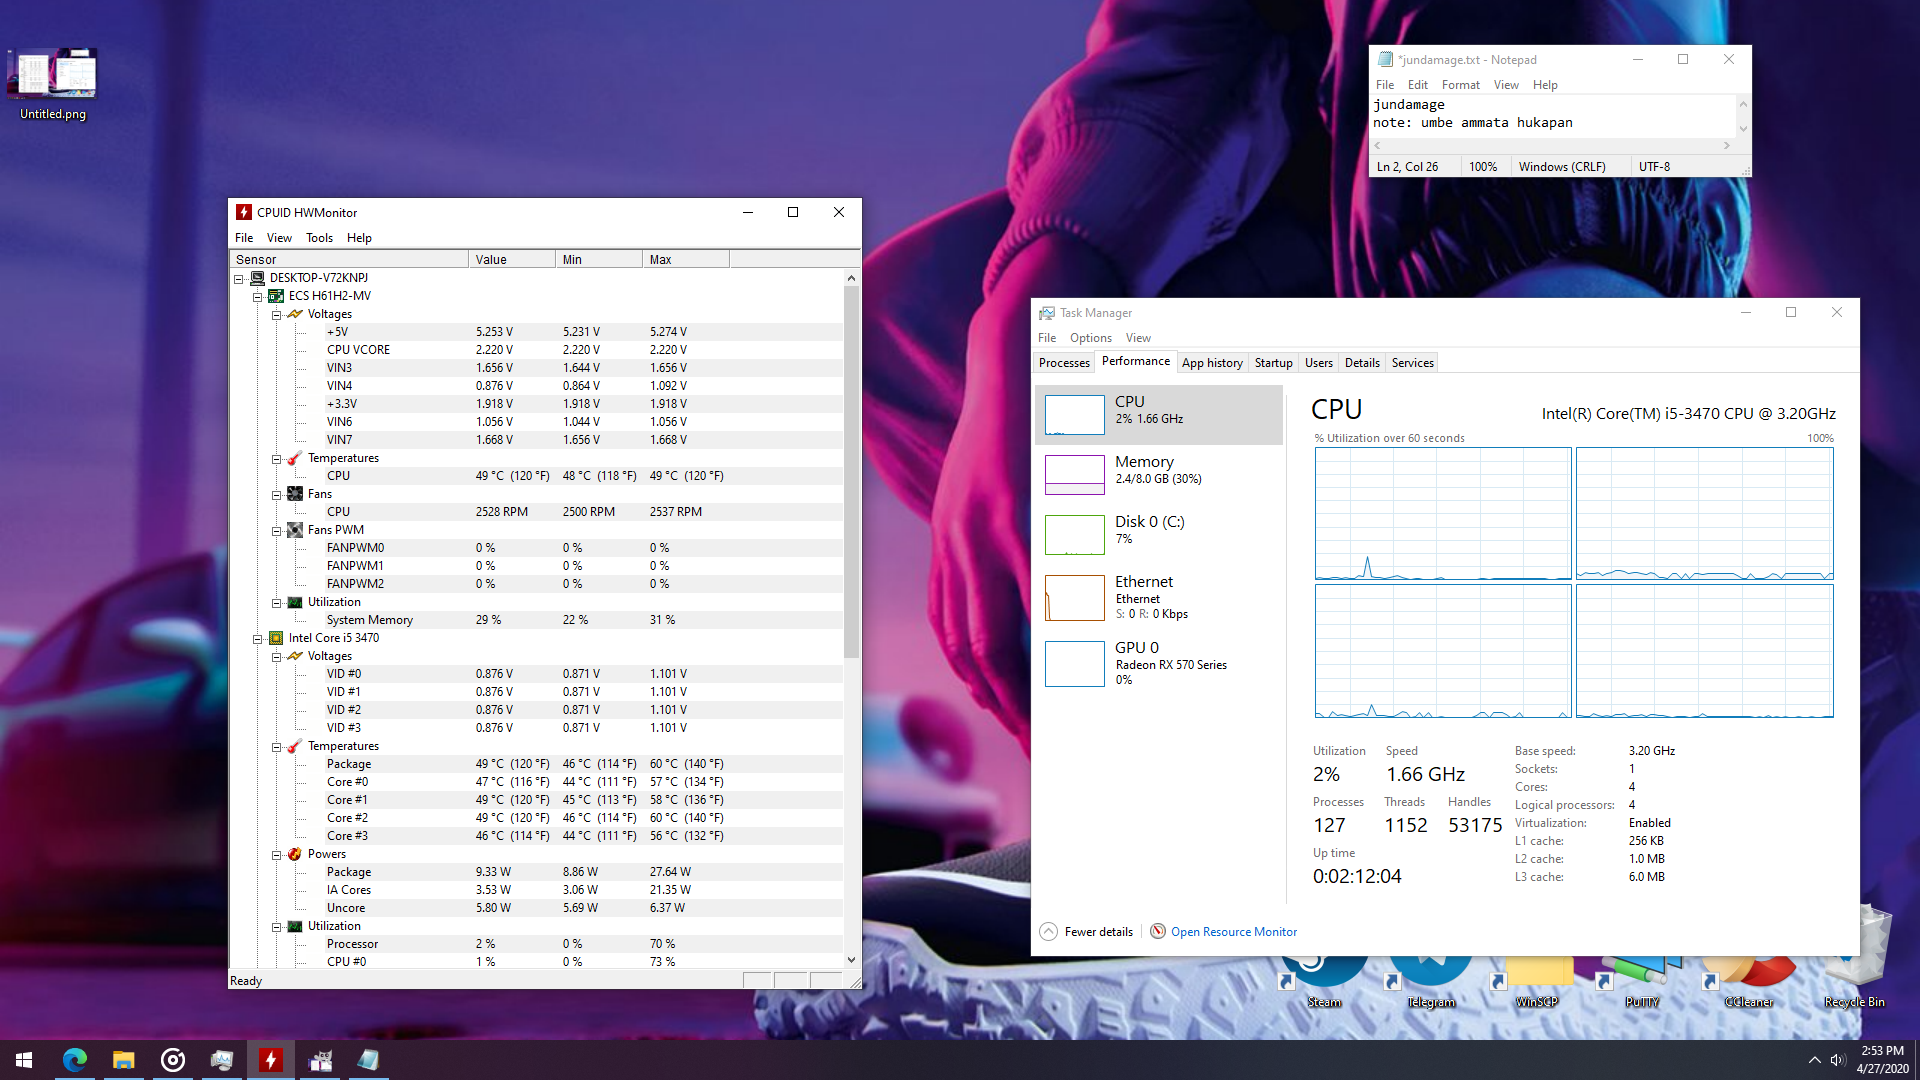Open the Windows Start menu
Screen dimensions: 1920x1080
(24, 1060)
